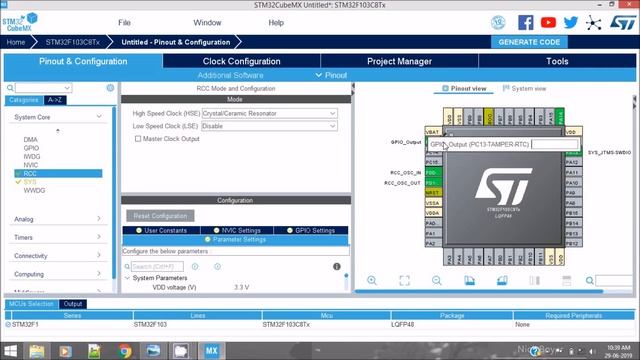Select SYS in System Core list
This screenshot has height=360, width=640.
(30, 182)
